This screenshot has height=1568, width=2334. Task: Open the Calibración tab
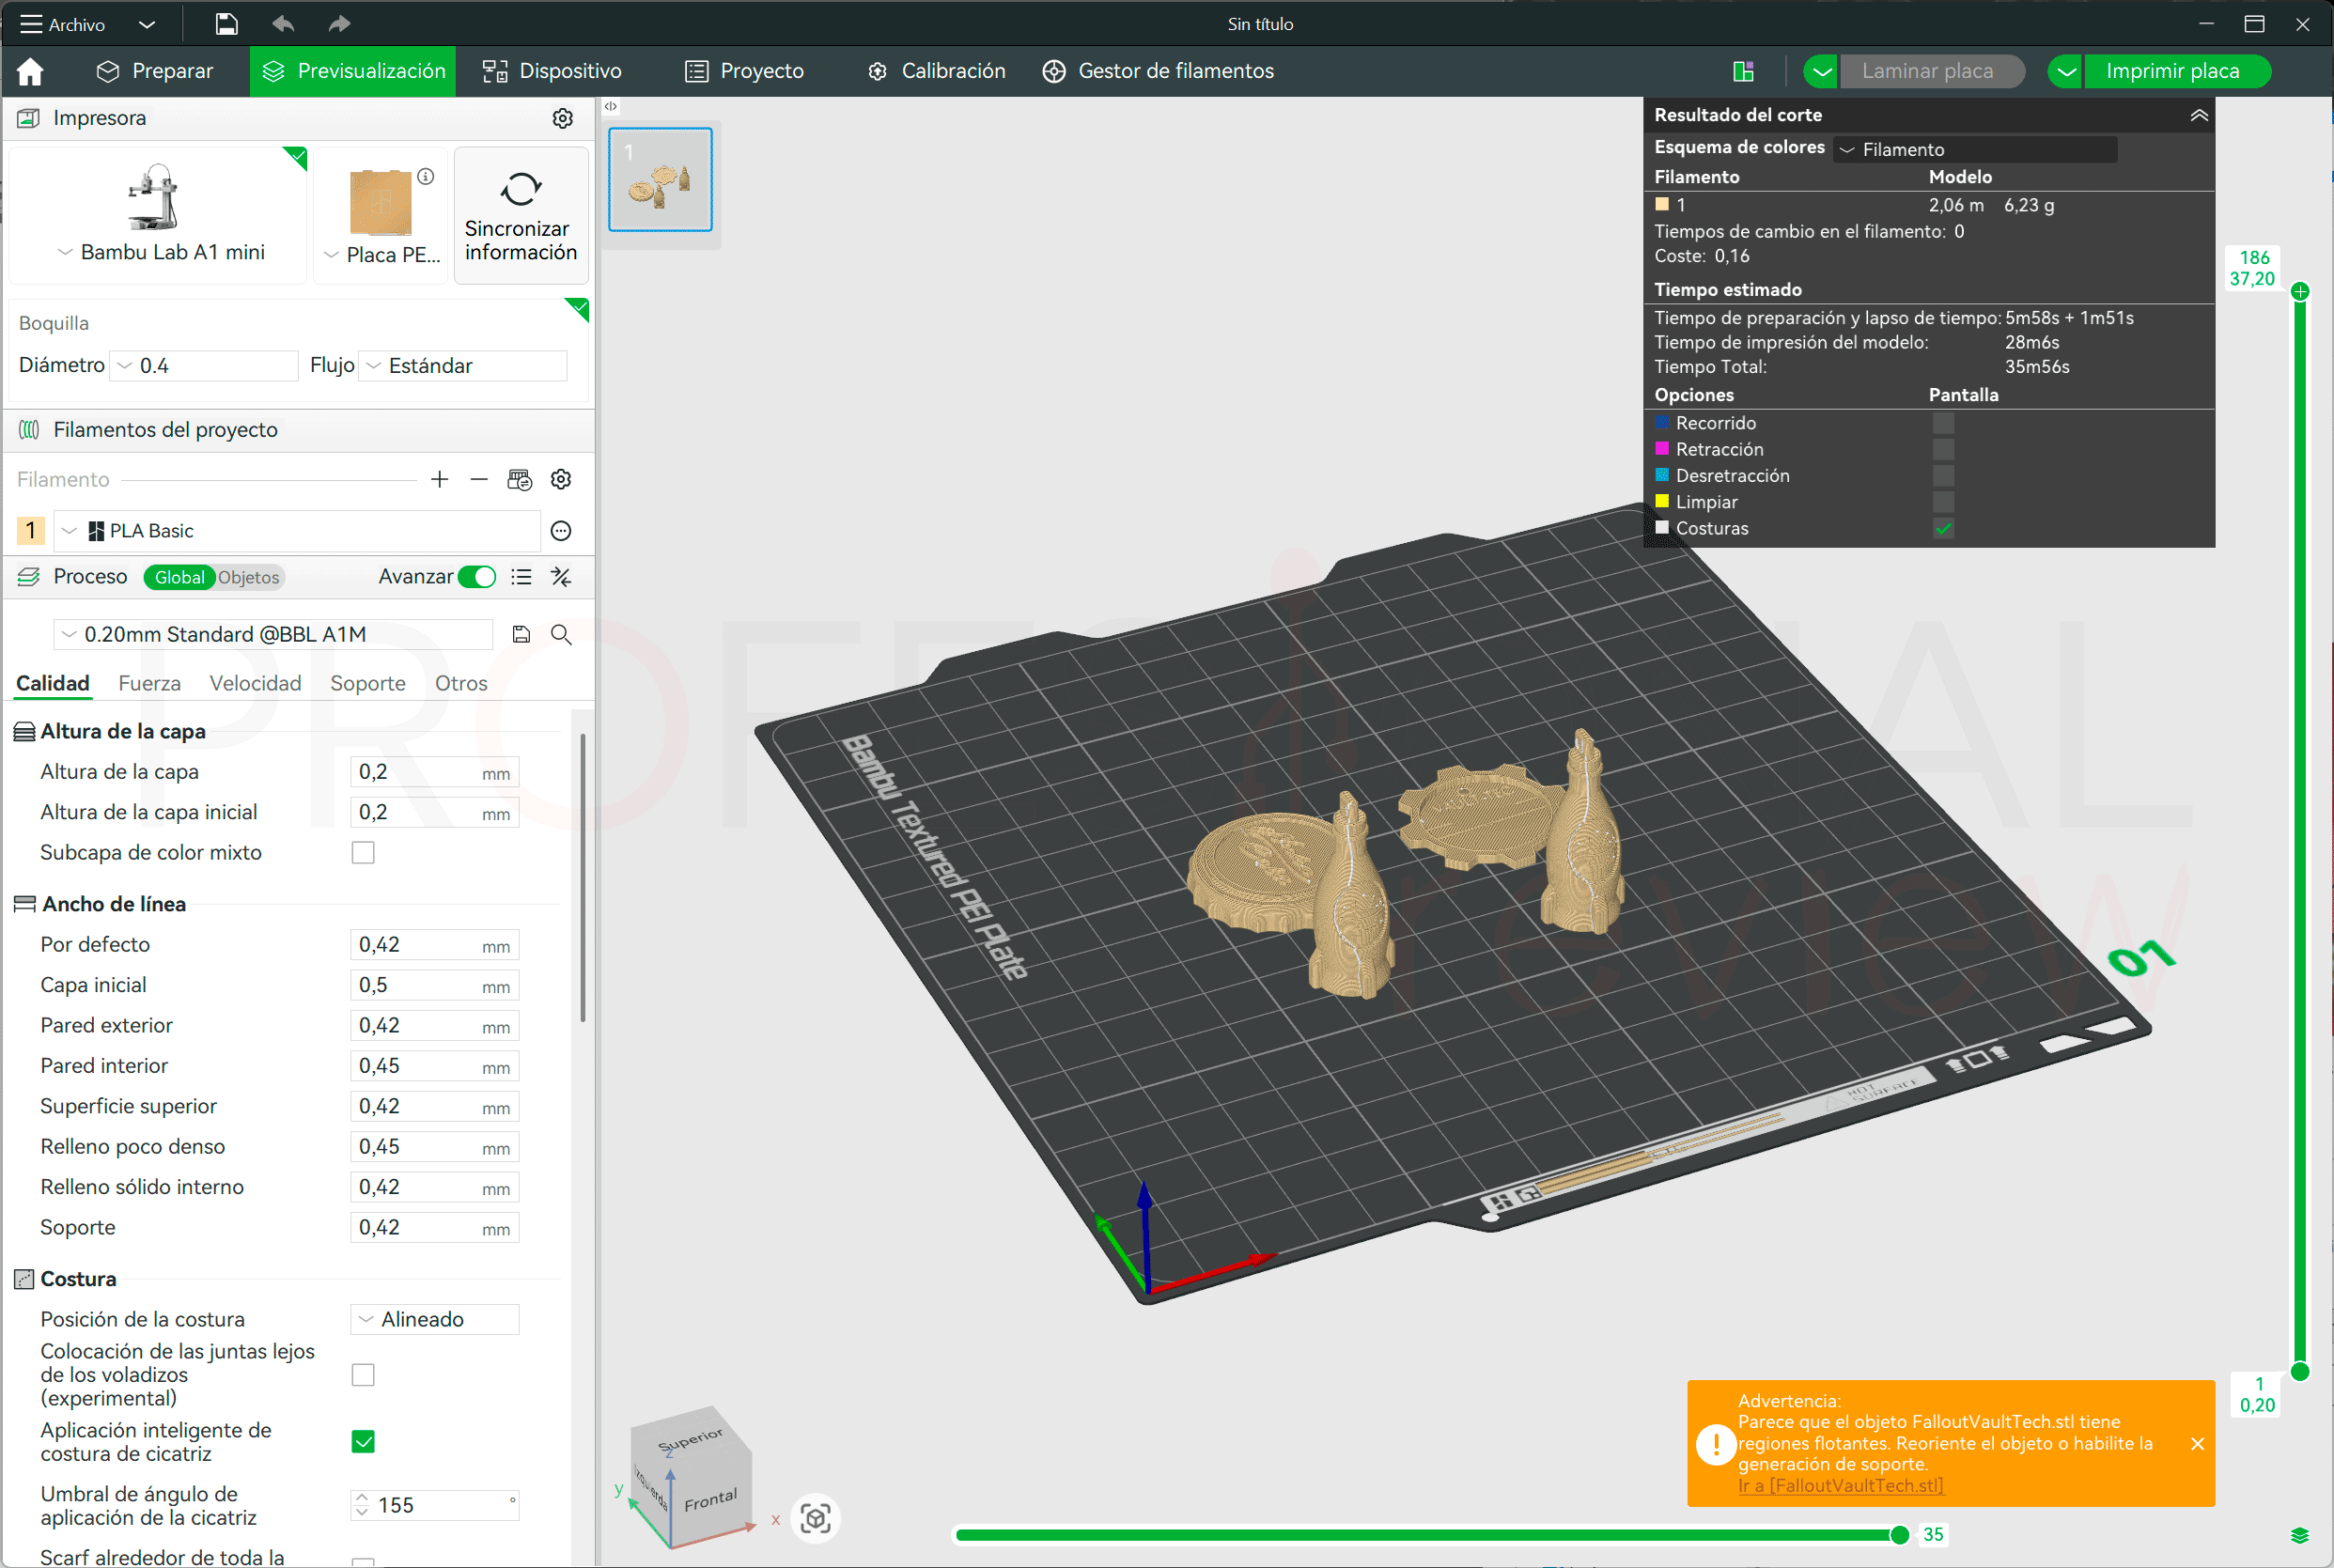[x=936, y=71]
